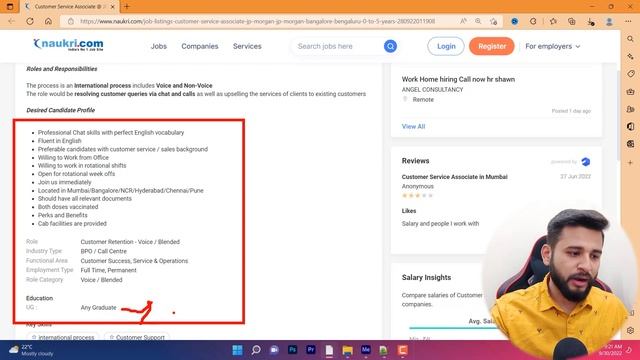The width and height of the screenshot is (640, 360).
Task: Click the browser address bar URL
Action: click(257, 21)
